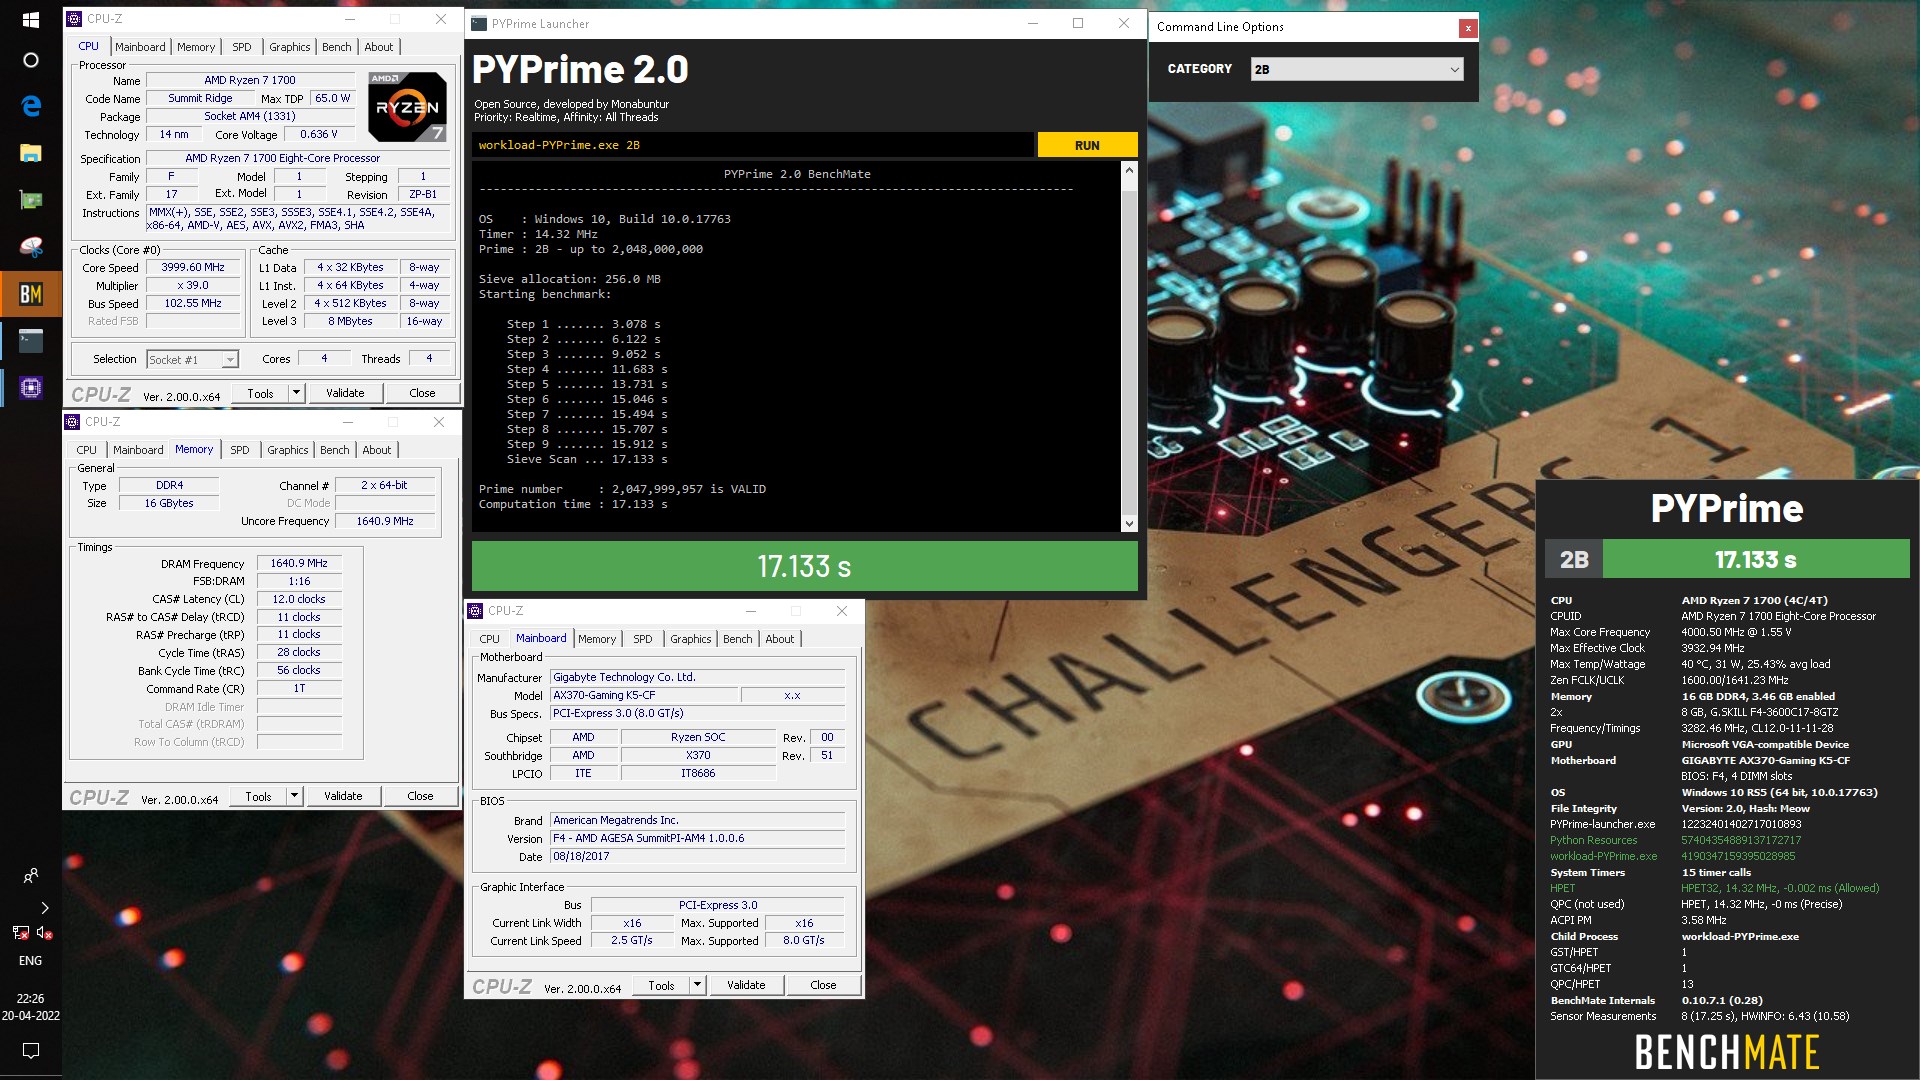Click Tools button in top CPU-Z window

click(260, 393)
